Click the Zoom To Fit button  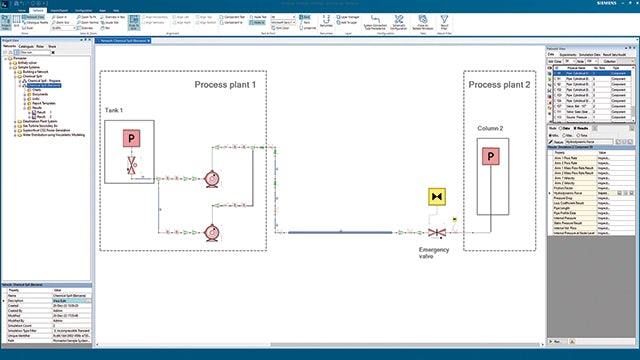(87, 17)
